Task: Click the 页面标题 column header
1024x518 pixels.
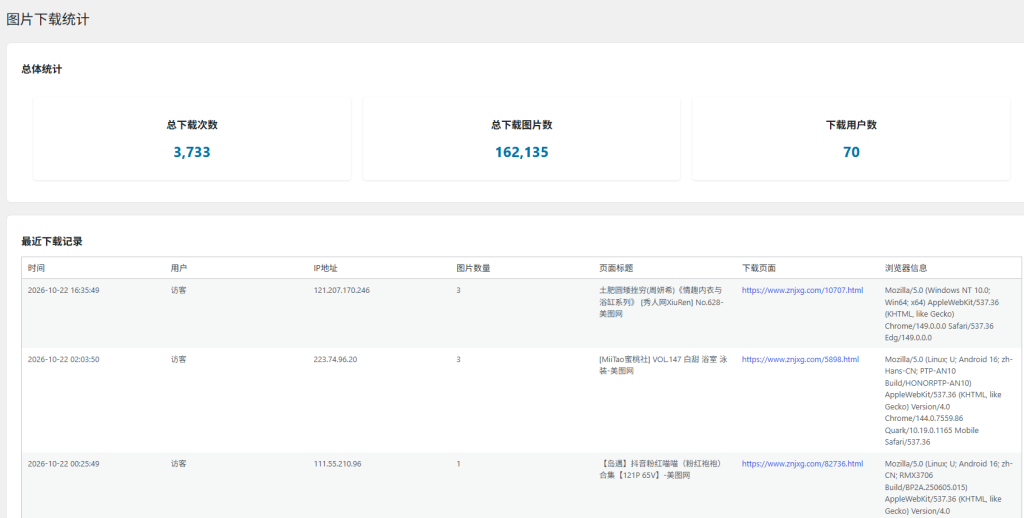Action: coord(616,268)
